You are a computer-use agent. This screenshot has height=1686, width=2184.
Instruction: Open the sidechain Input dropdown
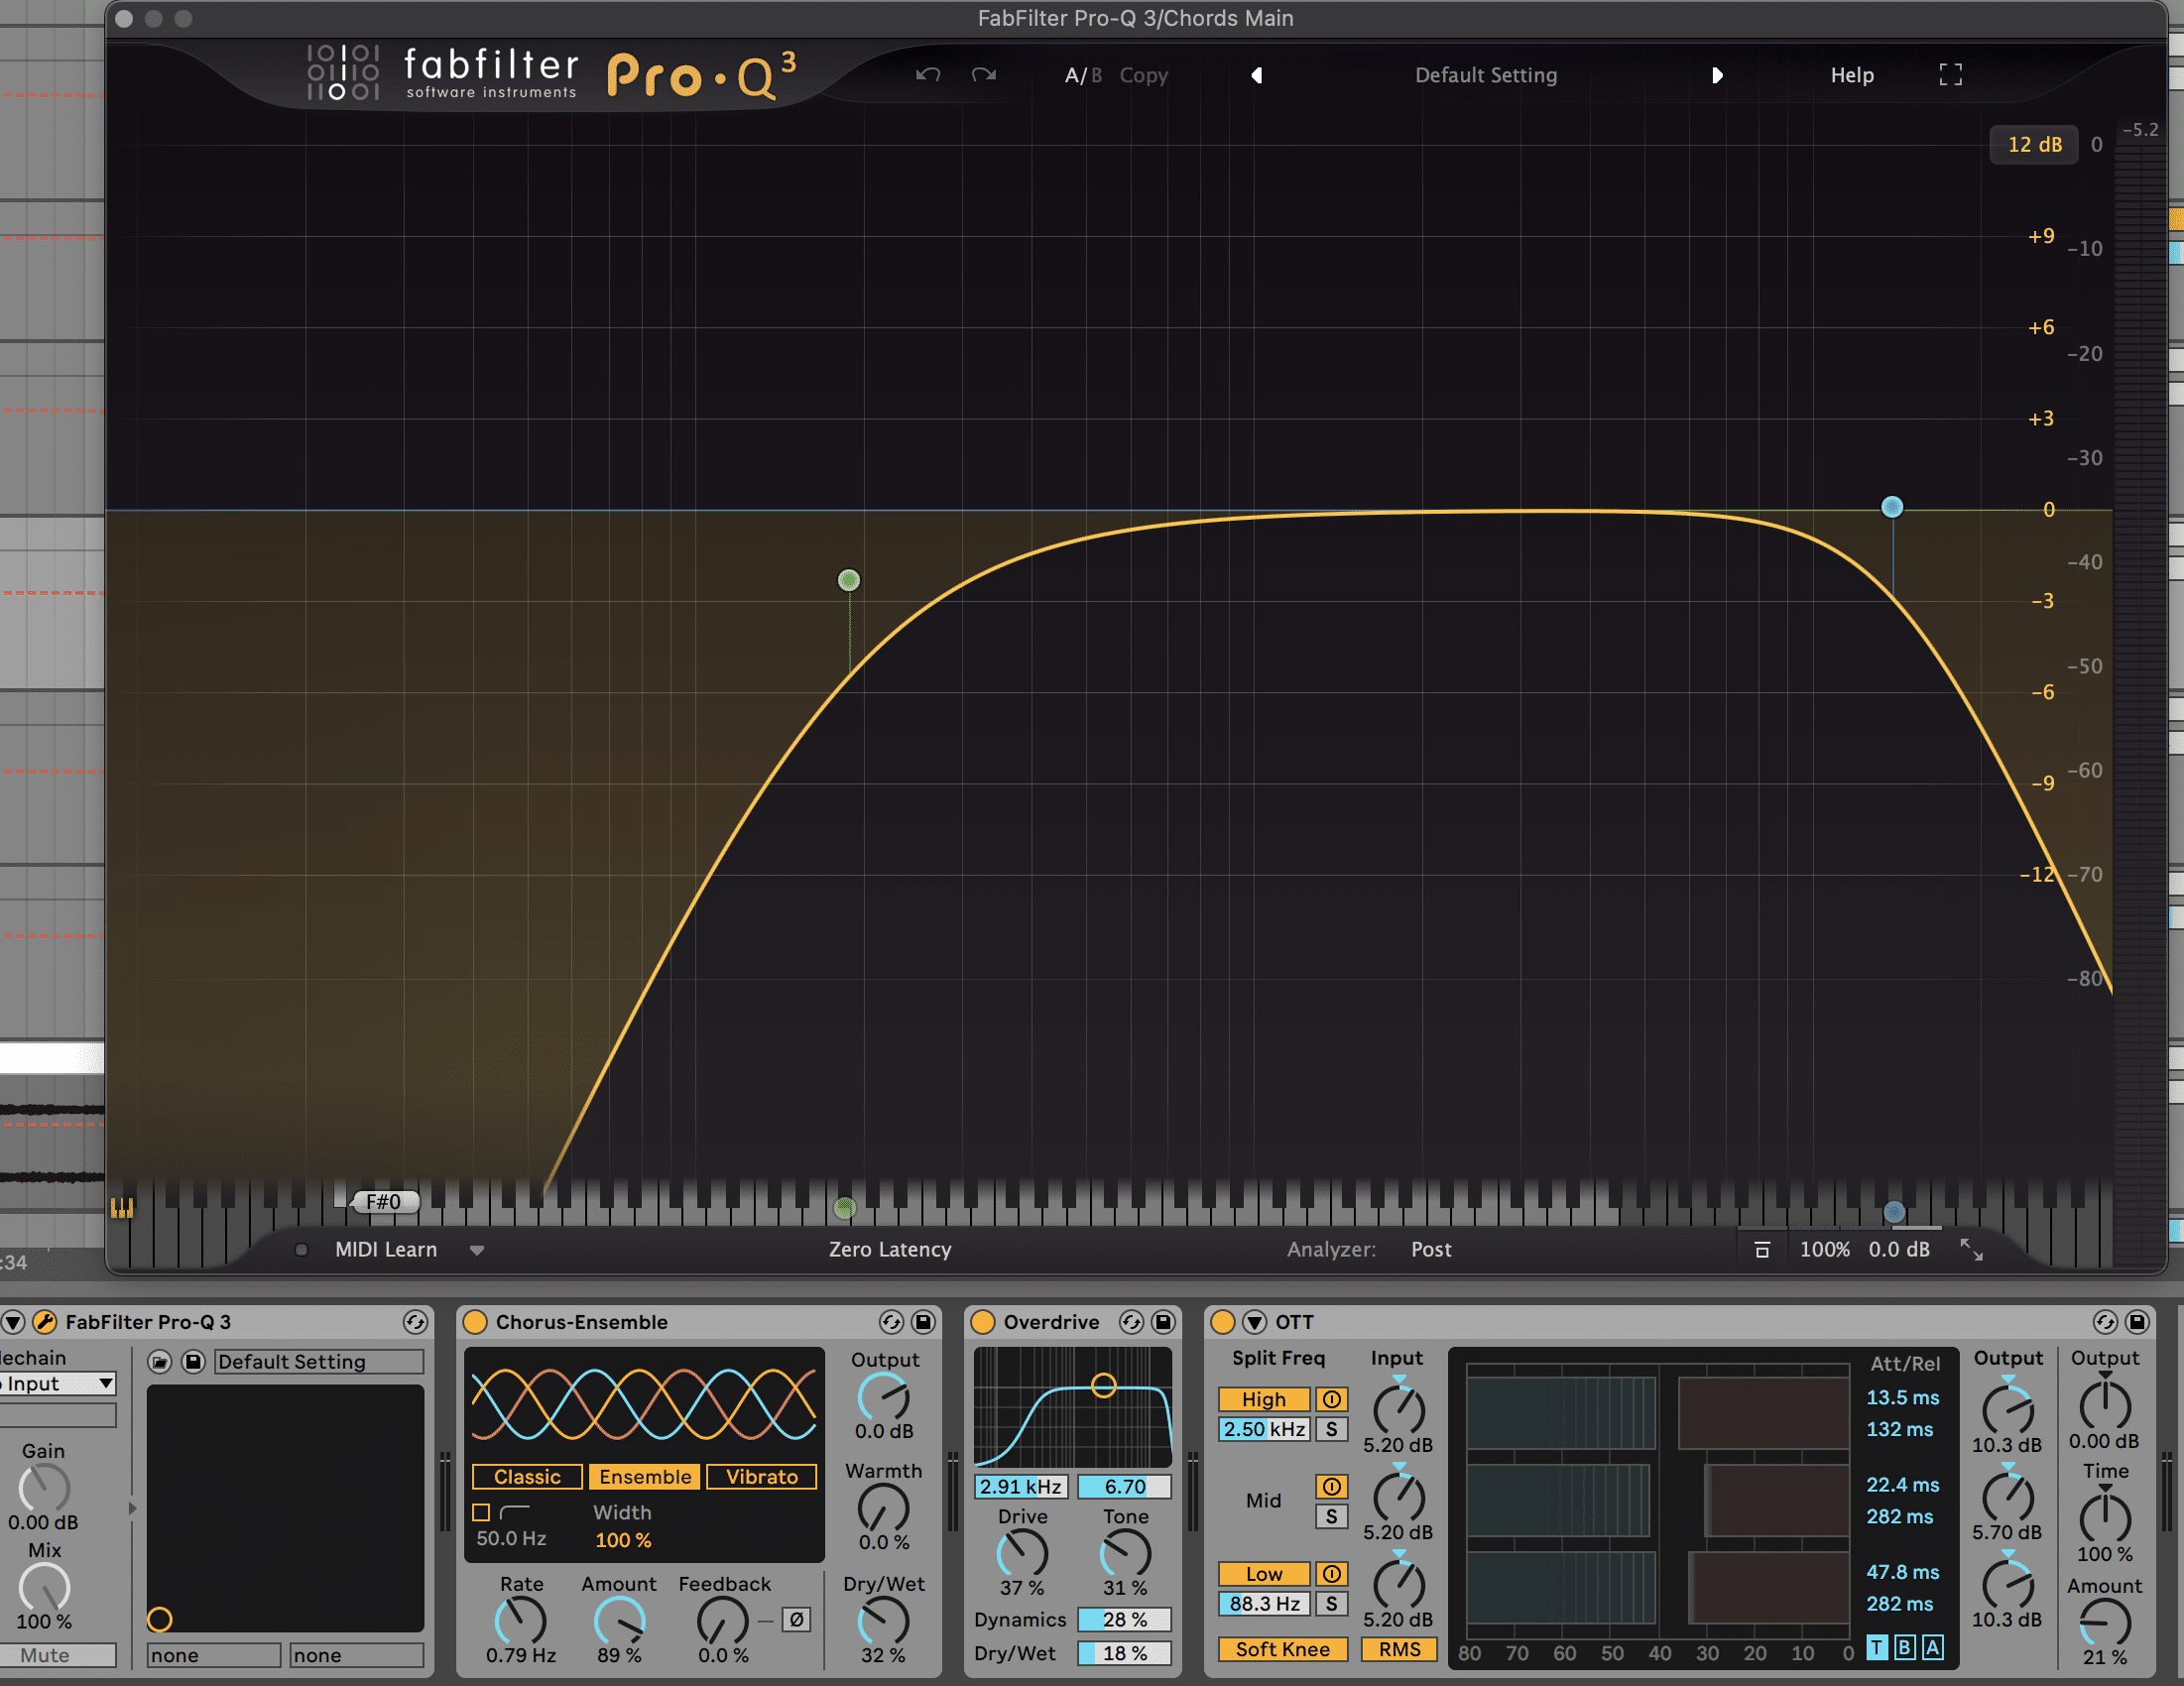point(58,1384)
